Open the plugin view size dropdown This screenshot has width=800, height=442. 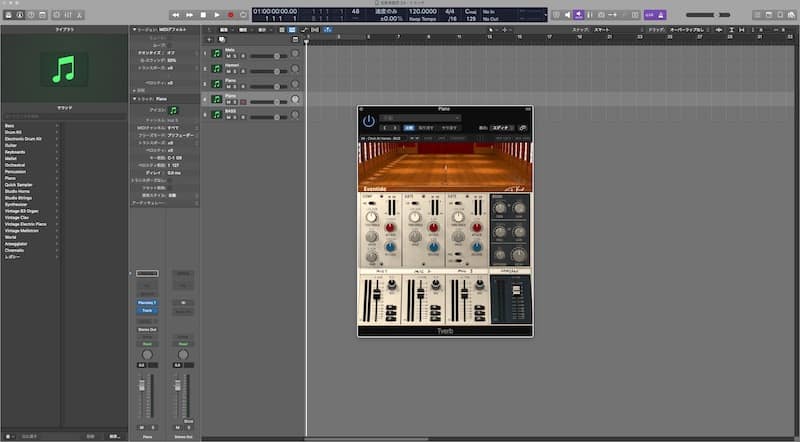pyautogui.click(x=501, y=128)
